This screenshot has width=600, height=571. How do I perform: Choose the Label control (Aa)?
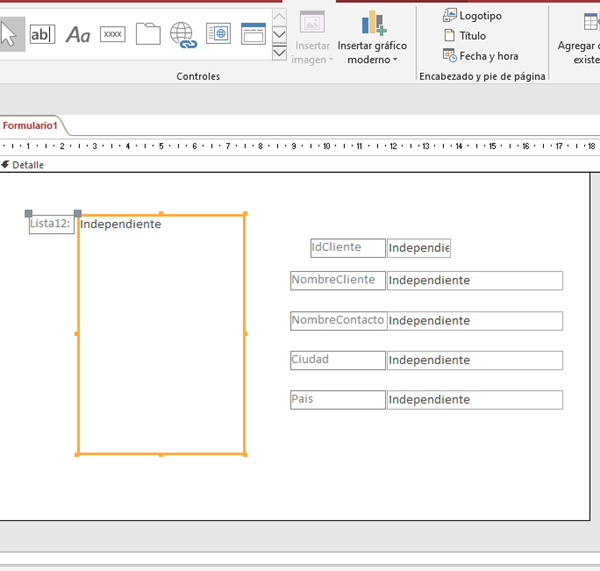78,35
